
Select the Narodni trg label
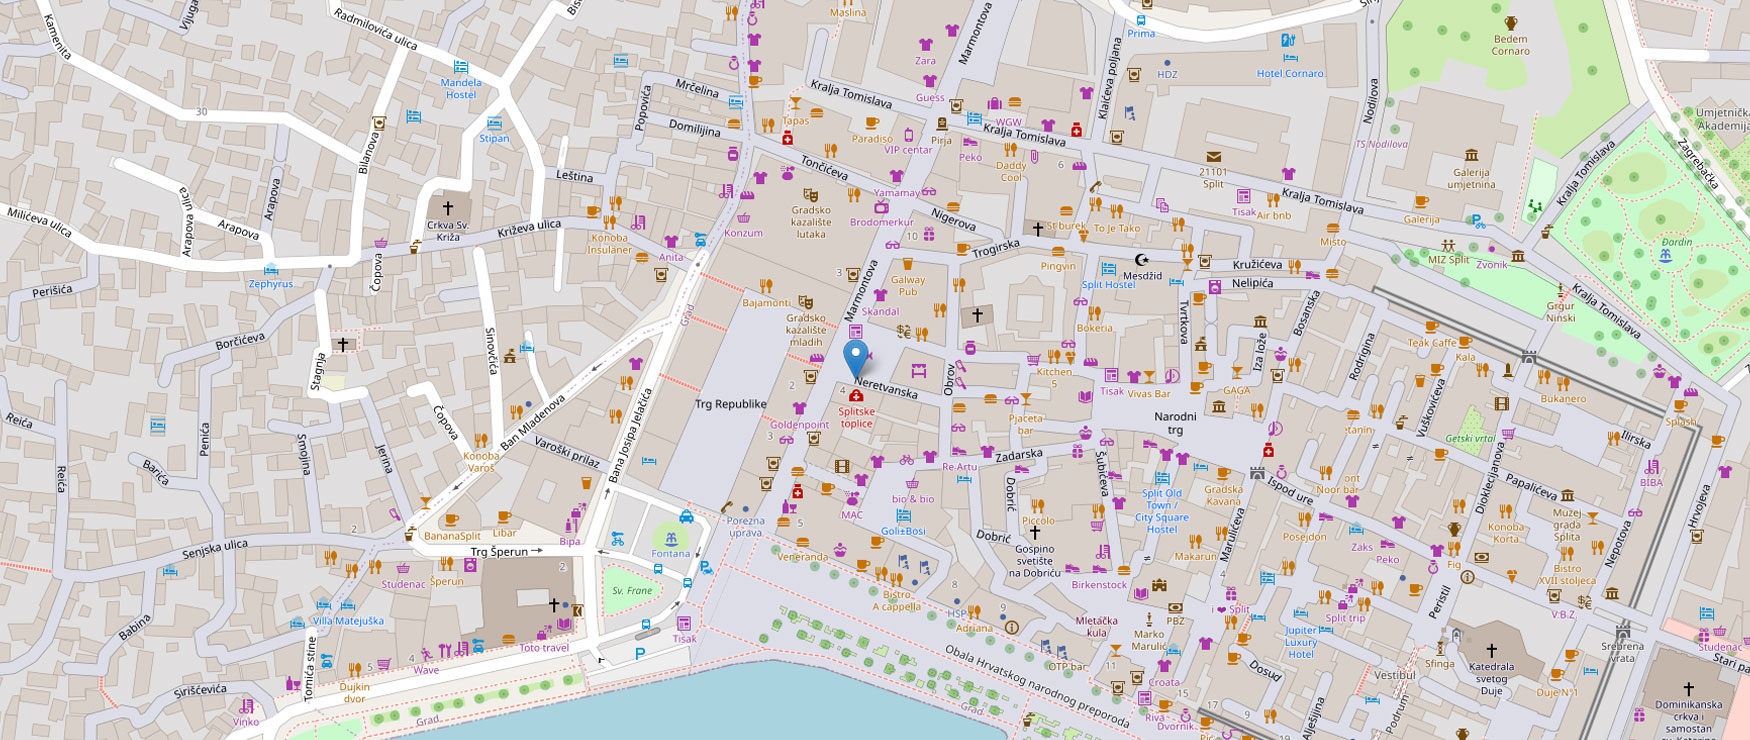click(1175, 423)
